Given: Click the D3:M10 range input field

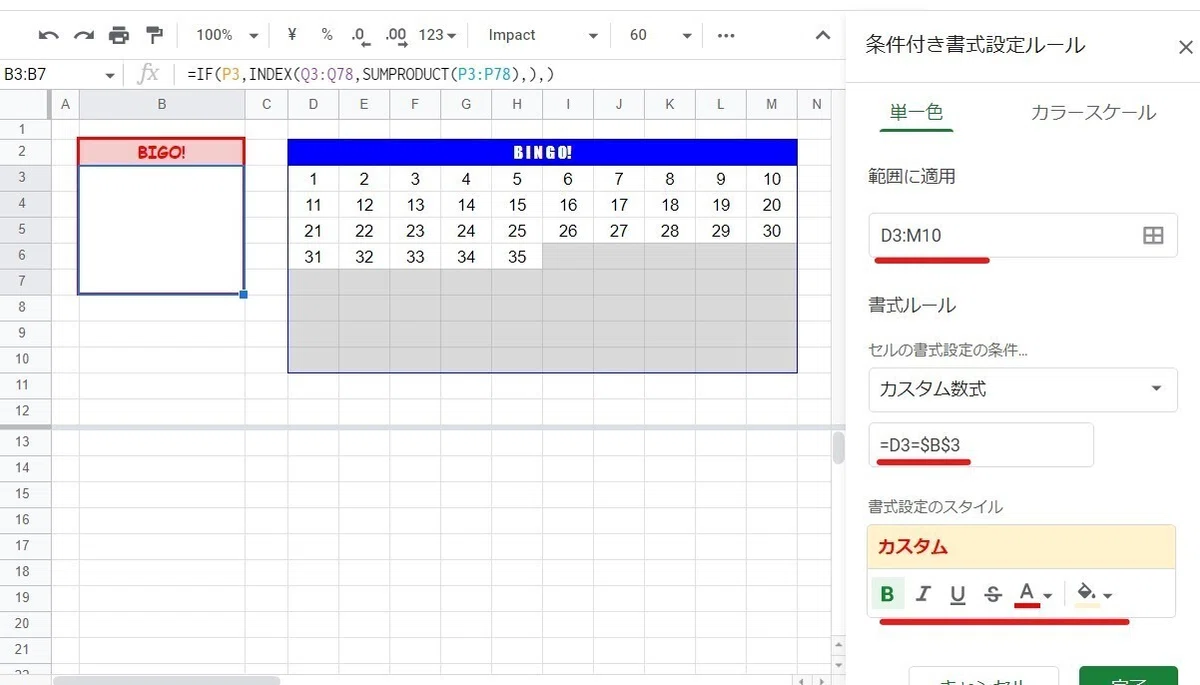Looking at the screenshot, I should (1022, 236).
